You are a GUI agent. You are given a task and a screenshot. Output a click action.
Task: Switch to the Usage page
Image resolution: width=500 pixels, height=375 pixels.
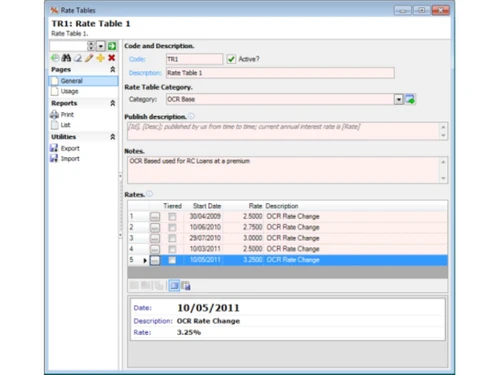[69, 91]
